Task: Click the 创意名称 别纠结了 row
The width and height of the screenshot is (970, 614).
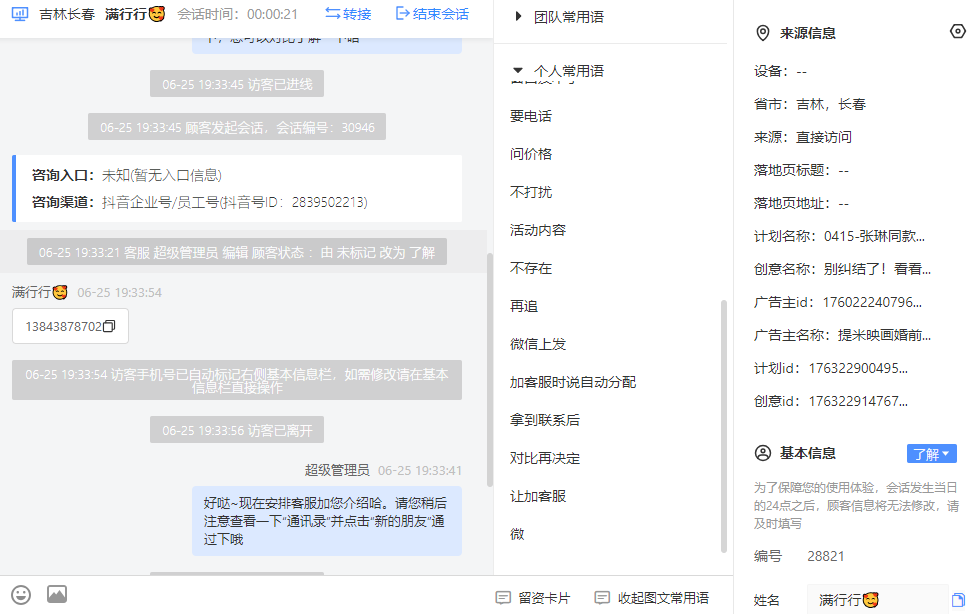Action: 842,269
